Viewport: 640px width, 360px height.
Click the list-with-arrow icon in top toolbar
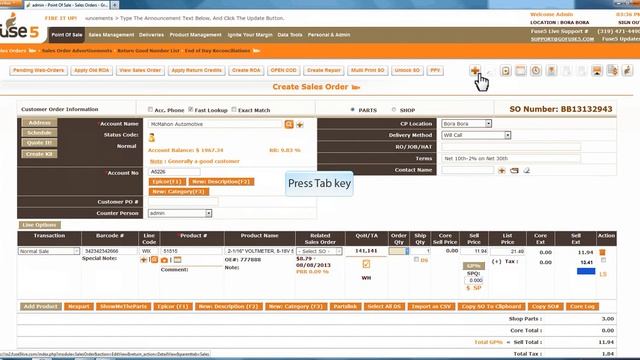click(x=612, y=71)
